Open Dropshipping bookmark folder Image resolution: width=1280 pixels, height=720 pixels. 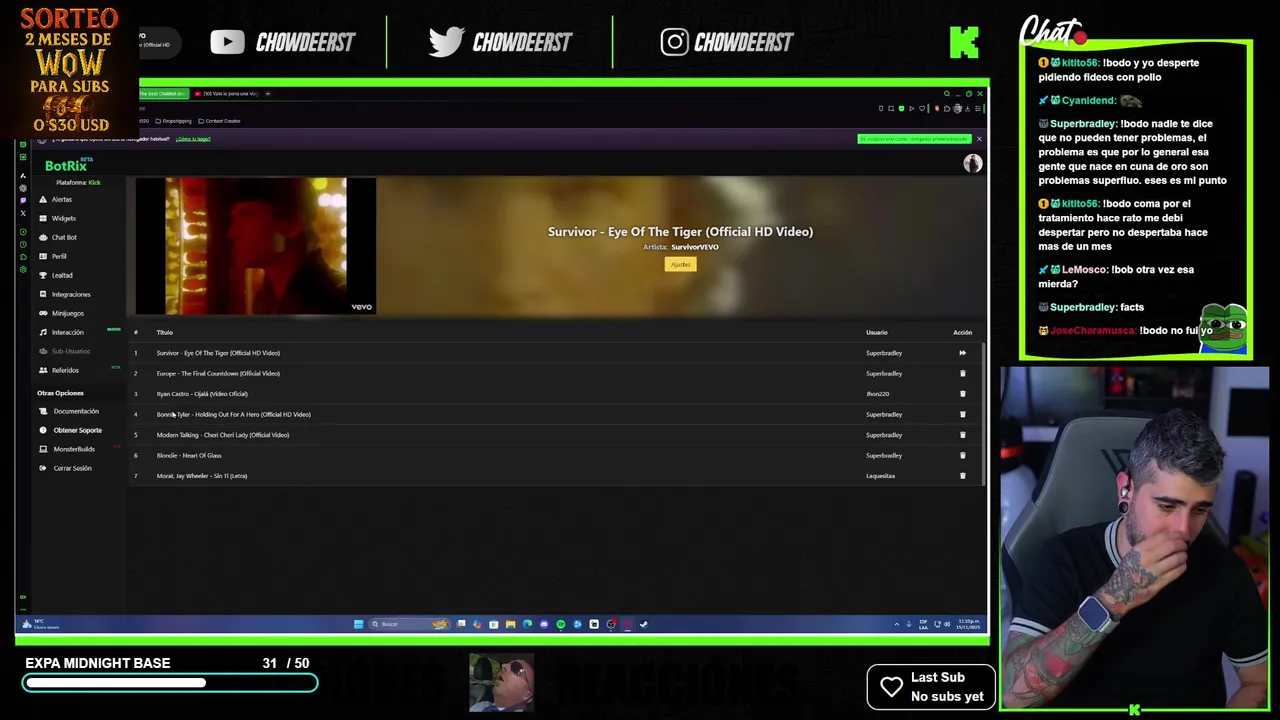[173, 121]
